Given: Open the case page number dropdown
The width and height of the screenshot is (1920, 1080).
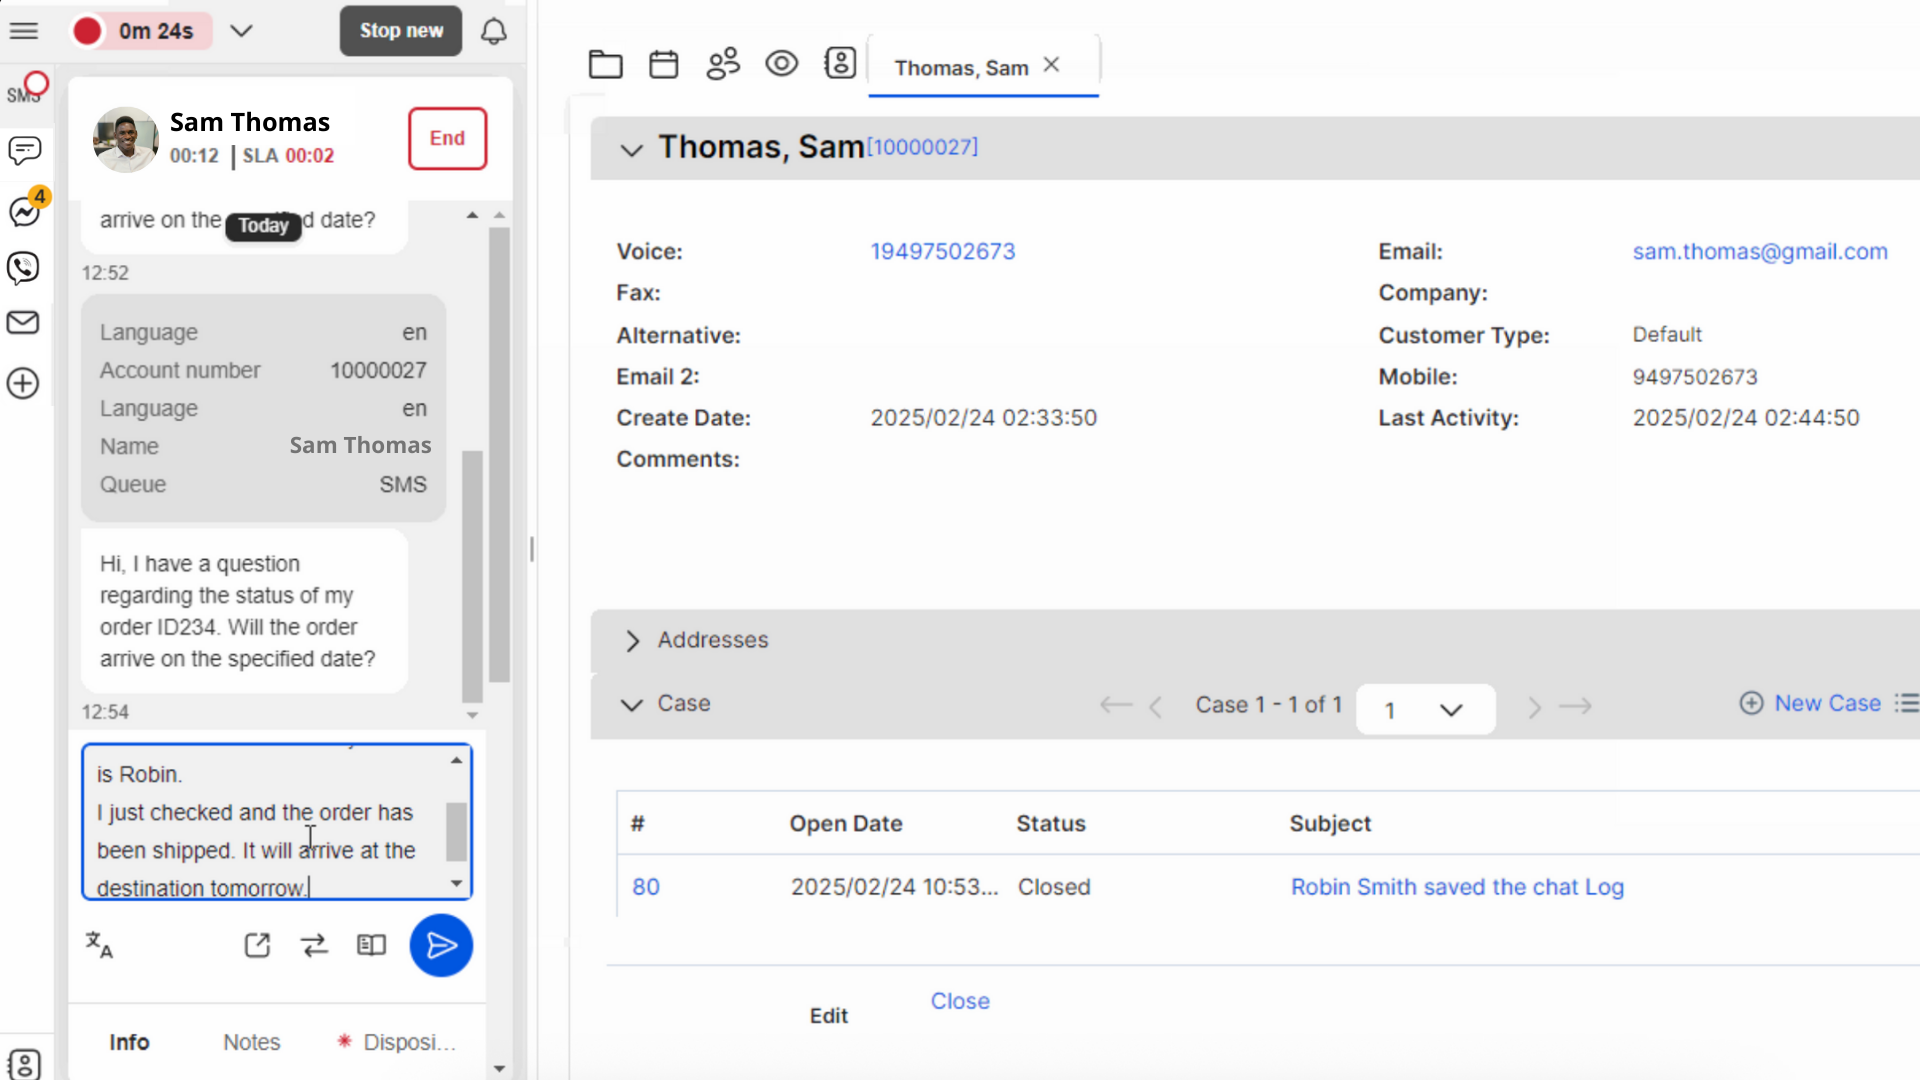Looking at the screenshot, I should 1425,710.
